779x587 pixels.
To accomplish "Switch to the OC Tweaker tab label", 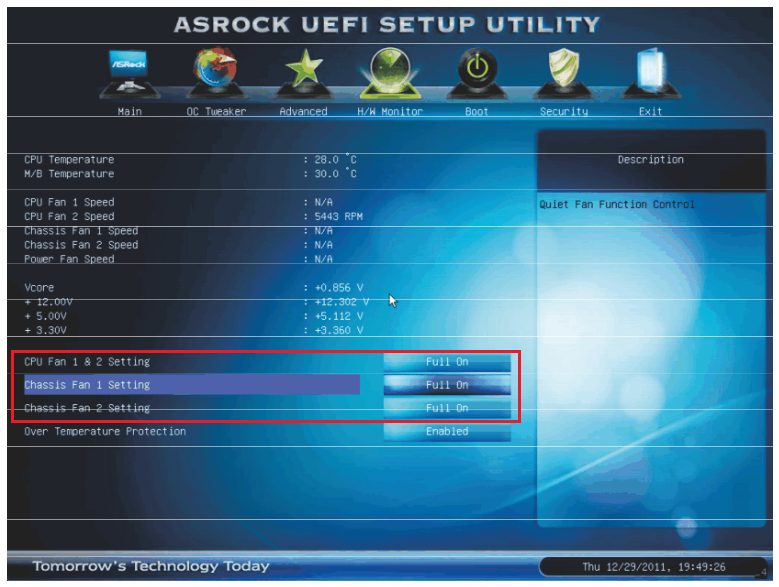I will (x=216, y=112).
